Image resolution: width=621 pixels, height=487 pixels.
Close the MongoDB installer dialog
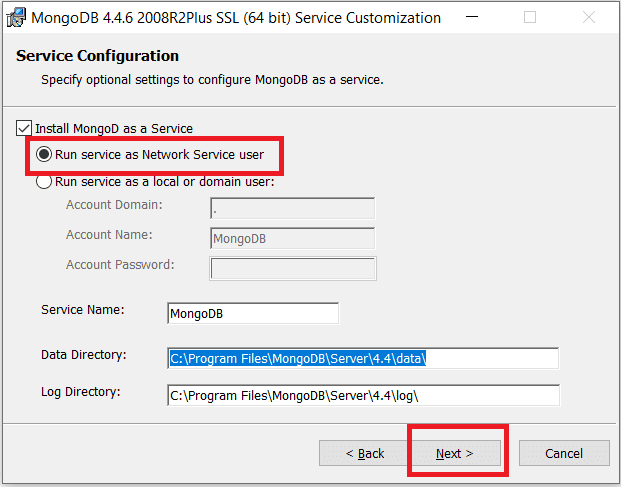click(589, 17)
